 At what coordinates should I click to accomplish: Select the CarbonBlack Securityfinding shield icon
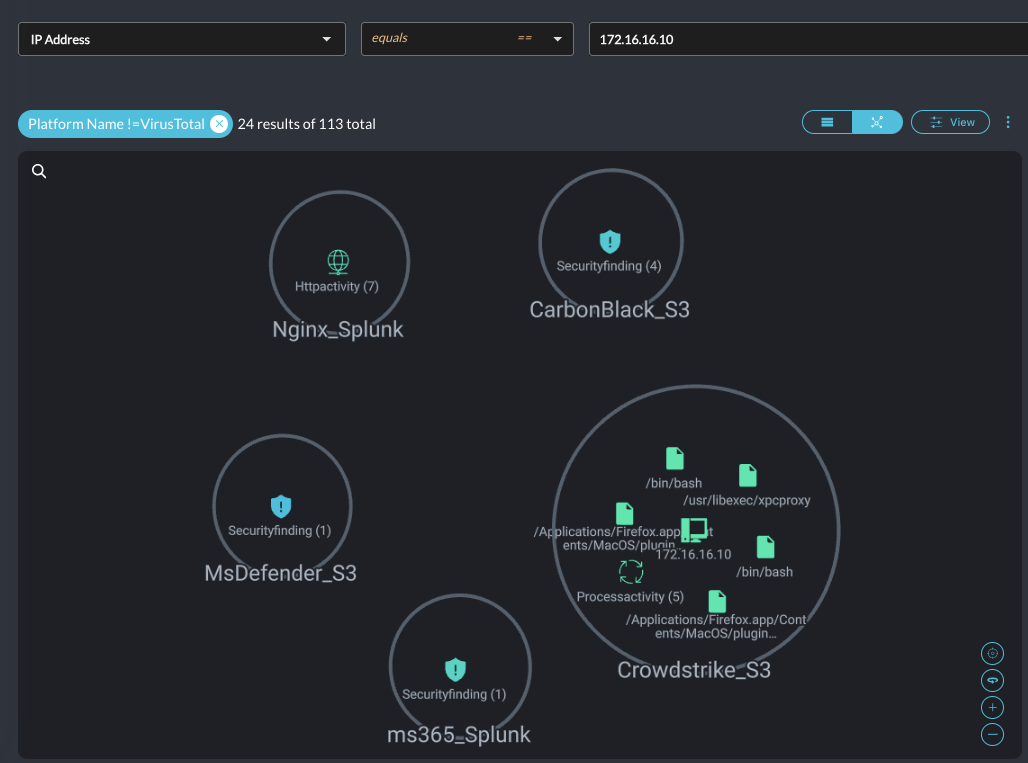610,242
